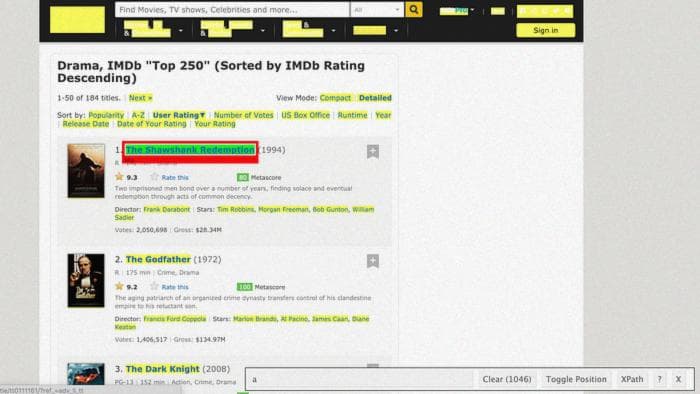Click the movie search input field

[232, 9]
